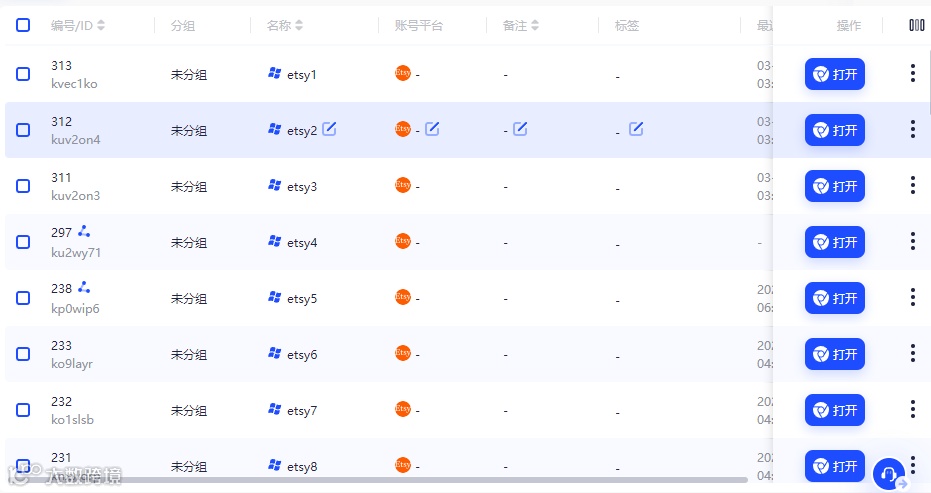Edit remark pencil icon in etsy2 row
Screen dimensions: 931x493
pos(520,129)
